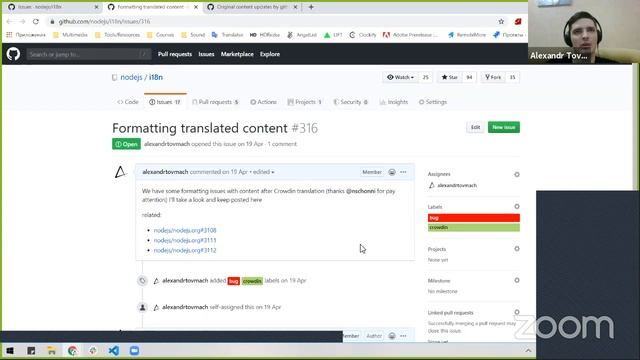This screenshot has width=640, height=360.
Task: Add reaction to second comment
Action: 392,336
